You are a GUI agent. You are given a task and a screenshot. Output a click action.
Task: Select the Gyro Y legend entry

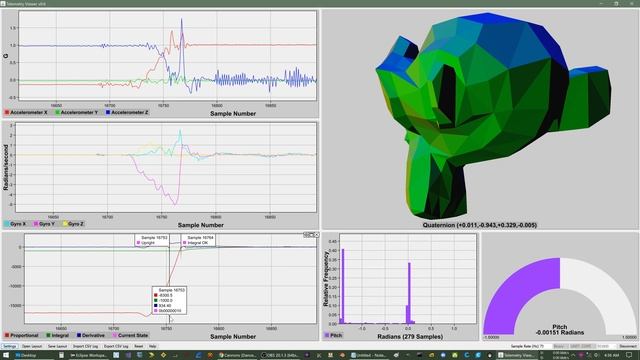tap(44, 224)
